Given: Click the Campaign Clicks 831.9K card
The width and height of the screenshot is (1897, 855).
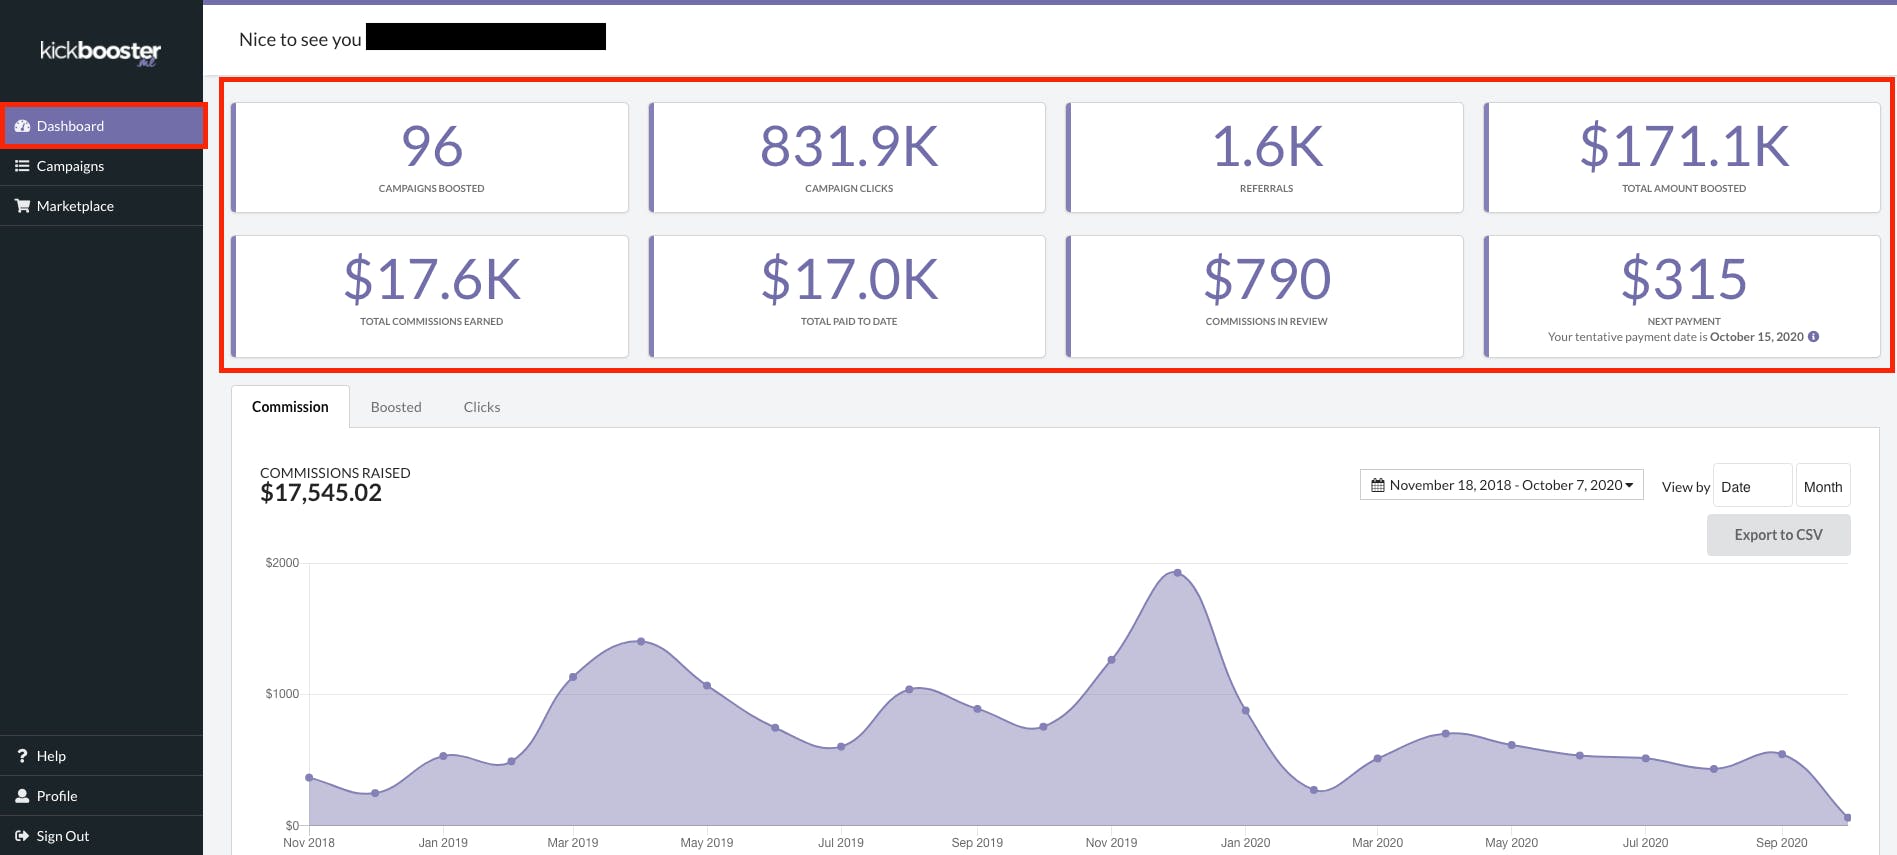Looking at the screenshot, I should tap(848, 157).
